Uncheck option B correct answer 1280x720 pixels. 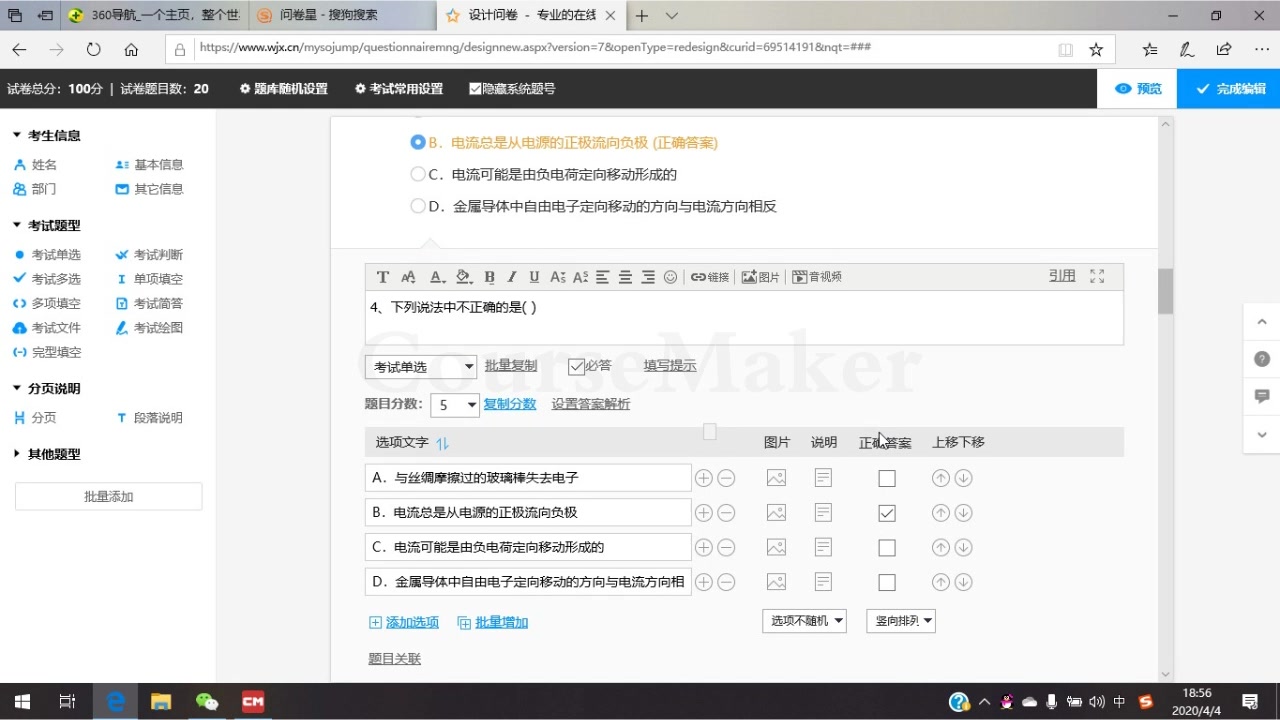(887, 513)
